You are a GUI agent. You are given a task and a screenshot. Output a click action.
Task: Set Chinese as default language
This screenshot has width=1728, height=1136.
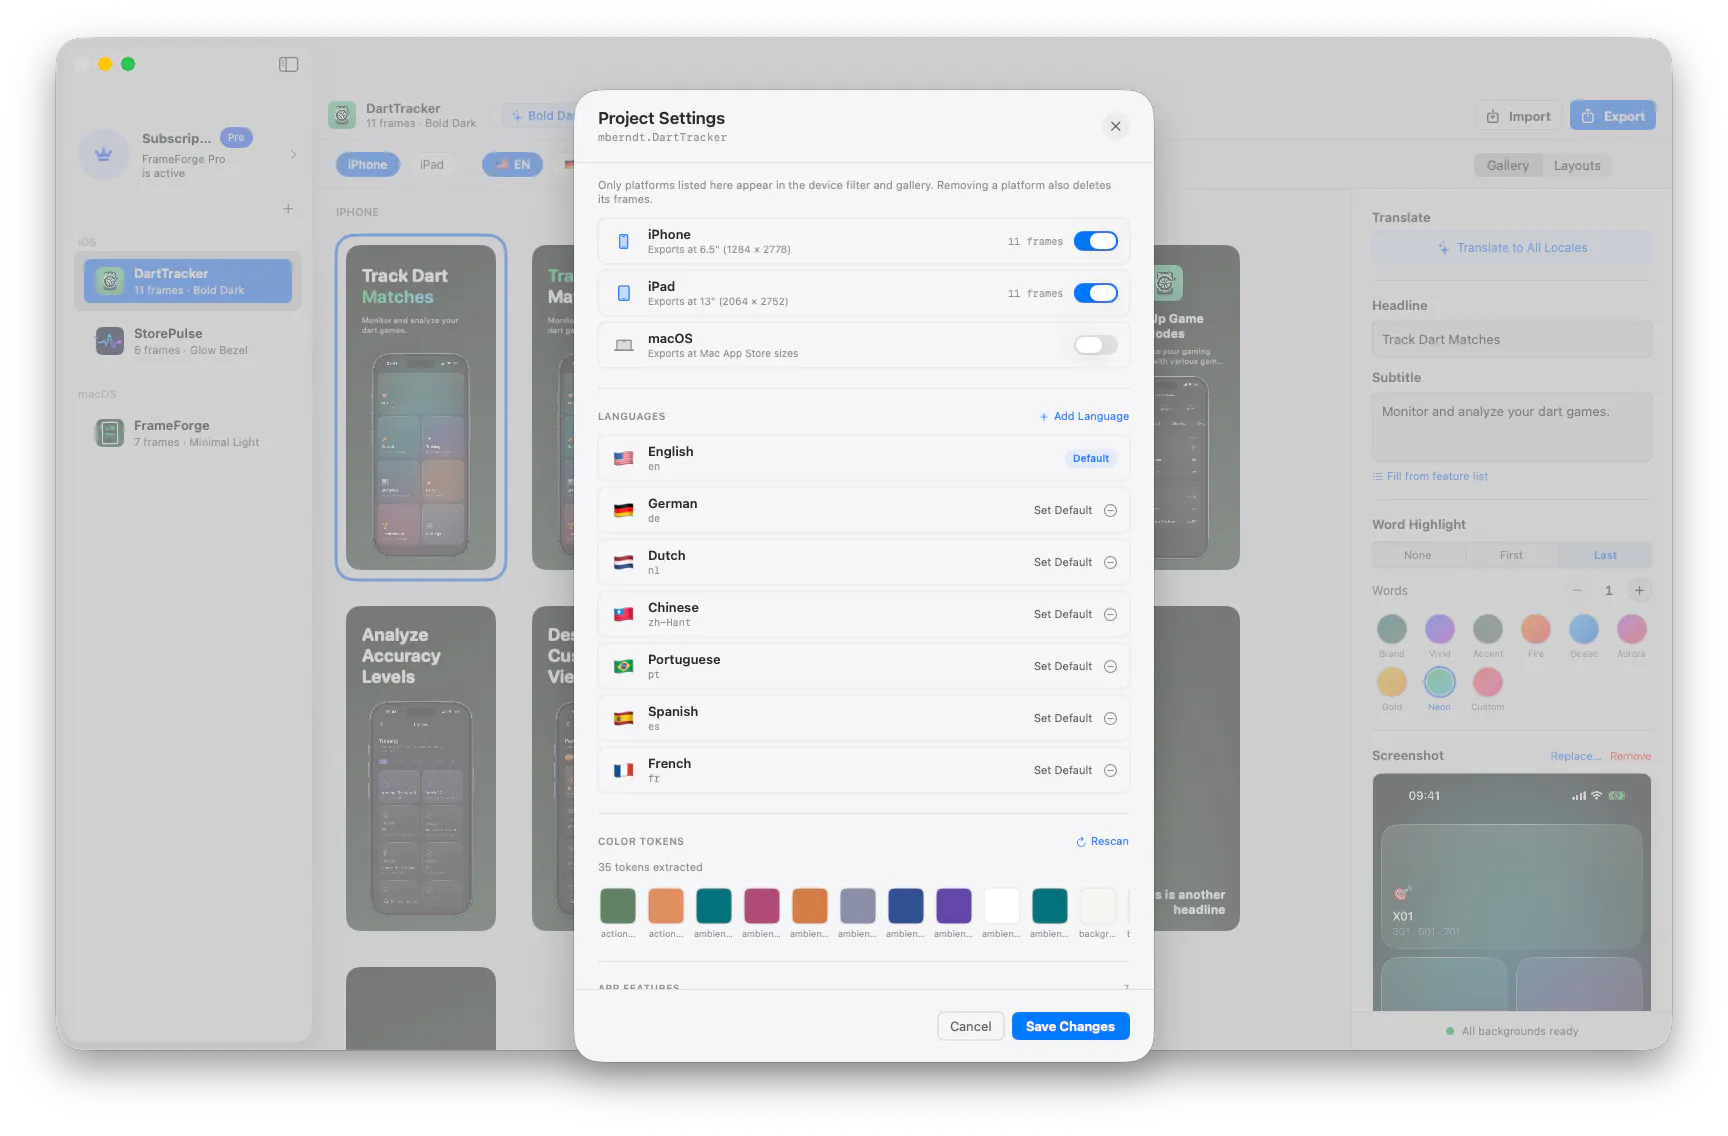point(1062,614)
